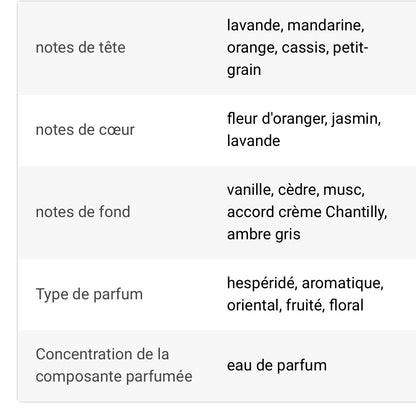The height and width of the screenshot is (416, 416).
Task: Click the word 'cassis' in top notes
Action: [x=305, y=48]
